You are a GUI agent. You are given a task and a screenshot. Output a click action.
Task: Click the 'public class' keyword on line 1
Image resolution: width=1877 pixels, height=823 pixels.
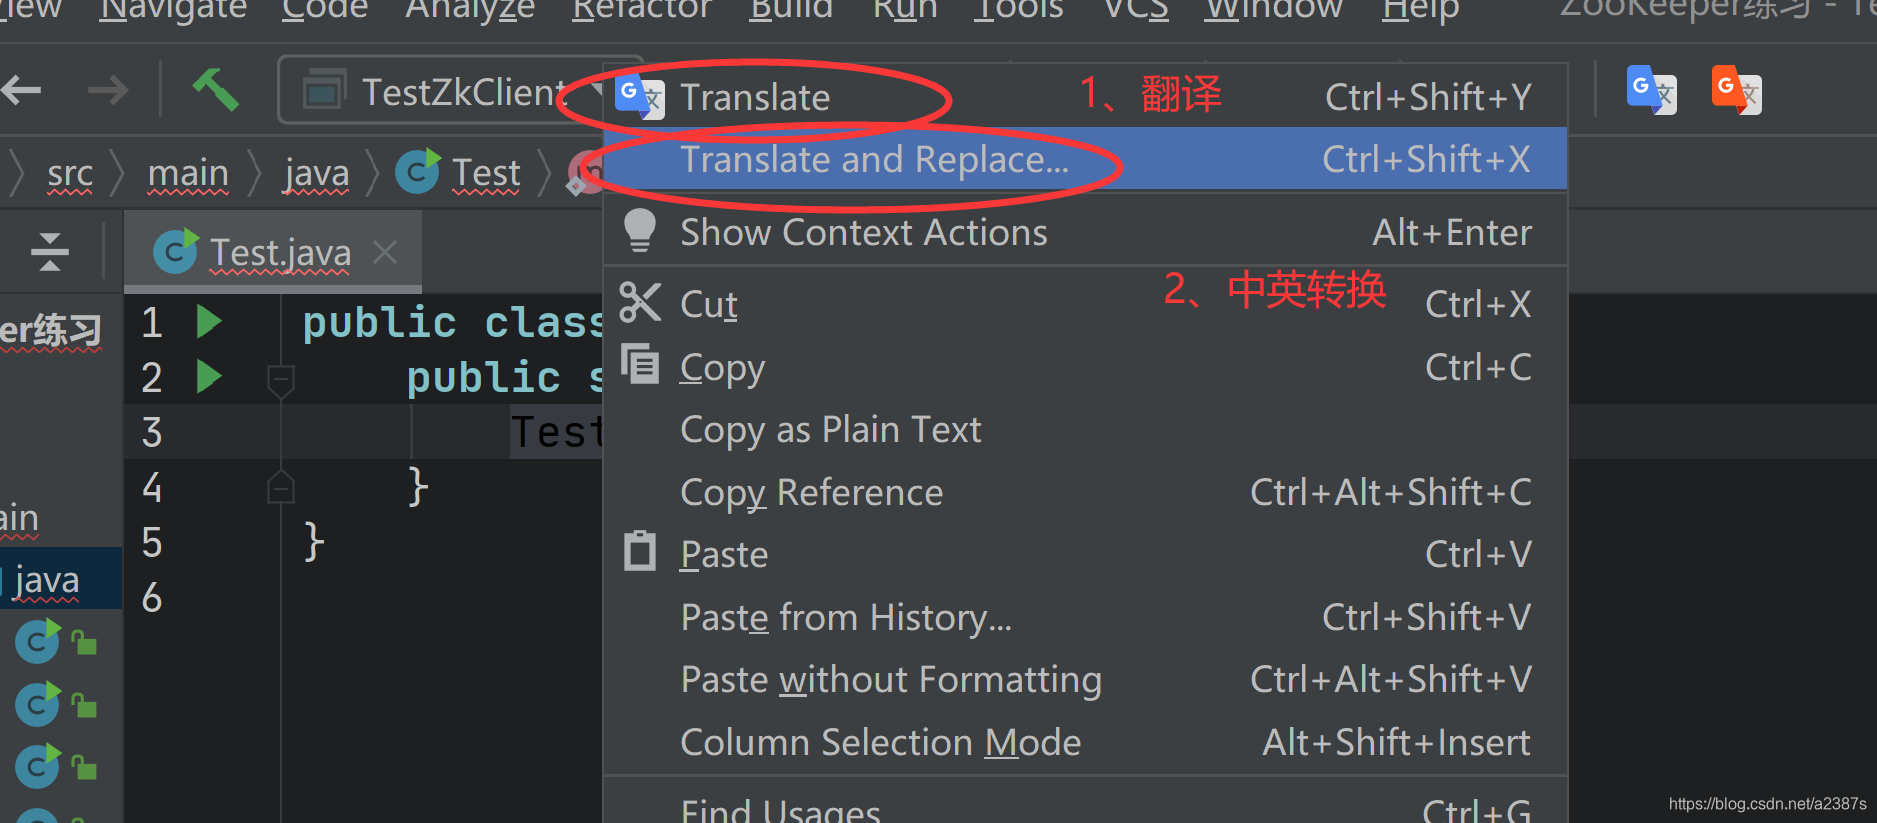453,322
